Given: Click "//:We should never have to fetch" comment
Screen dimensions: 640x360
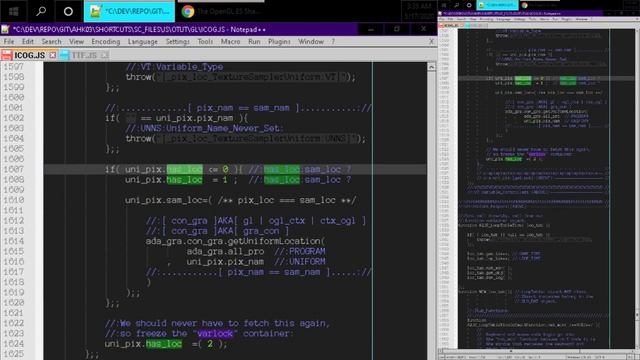Looking at the screenshot, I should (x=187, y=323).
